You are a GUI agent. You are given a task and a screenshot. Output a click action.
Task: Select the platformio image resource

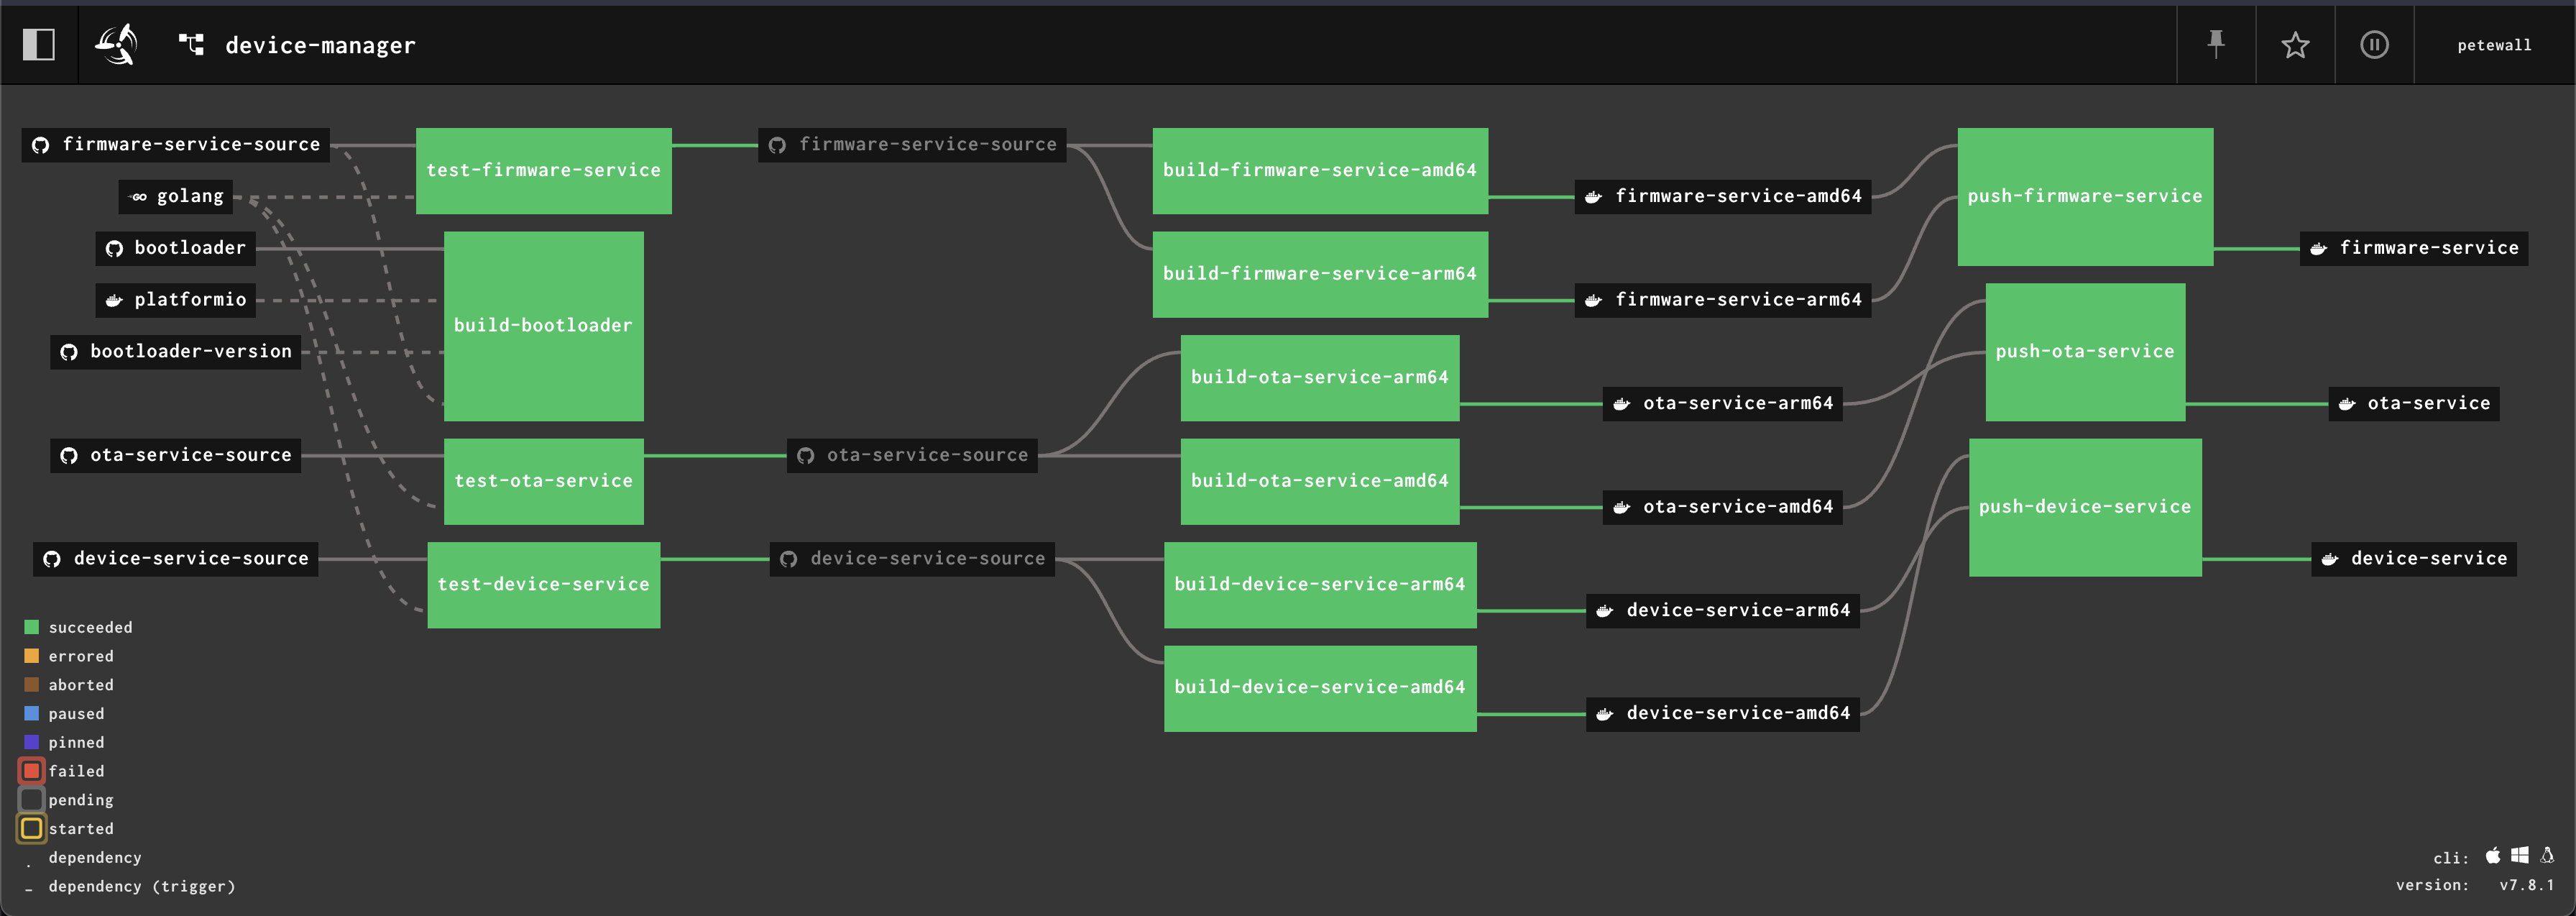pyautogui.click(x=176, y=300)
